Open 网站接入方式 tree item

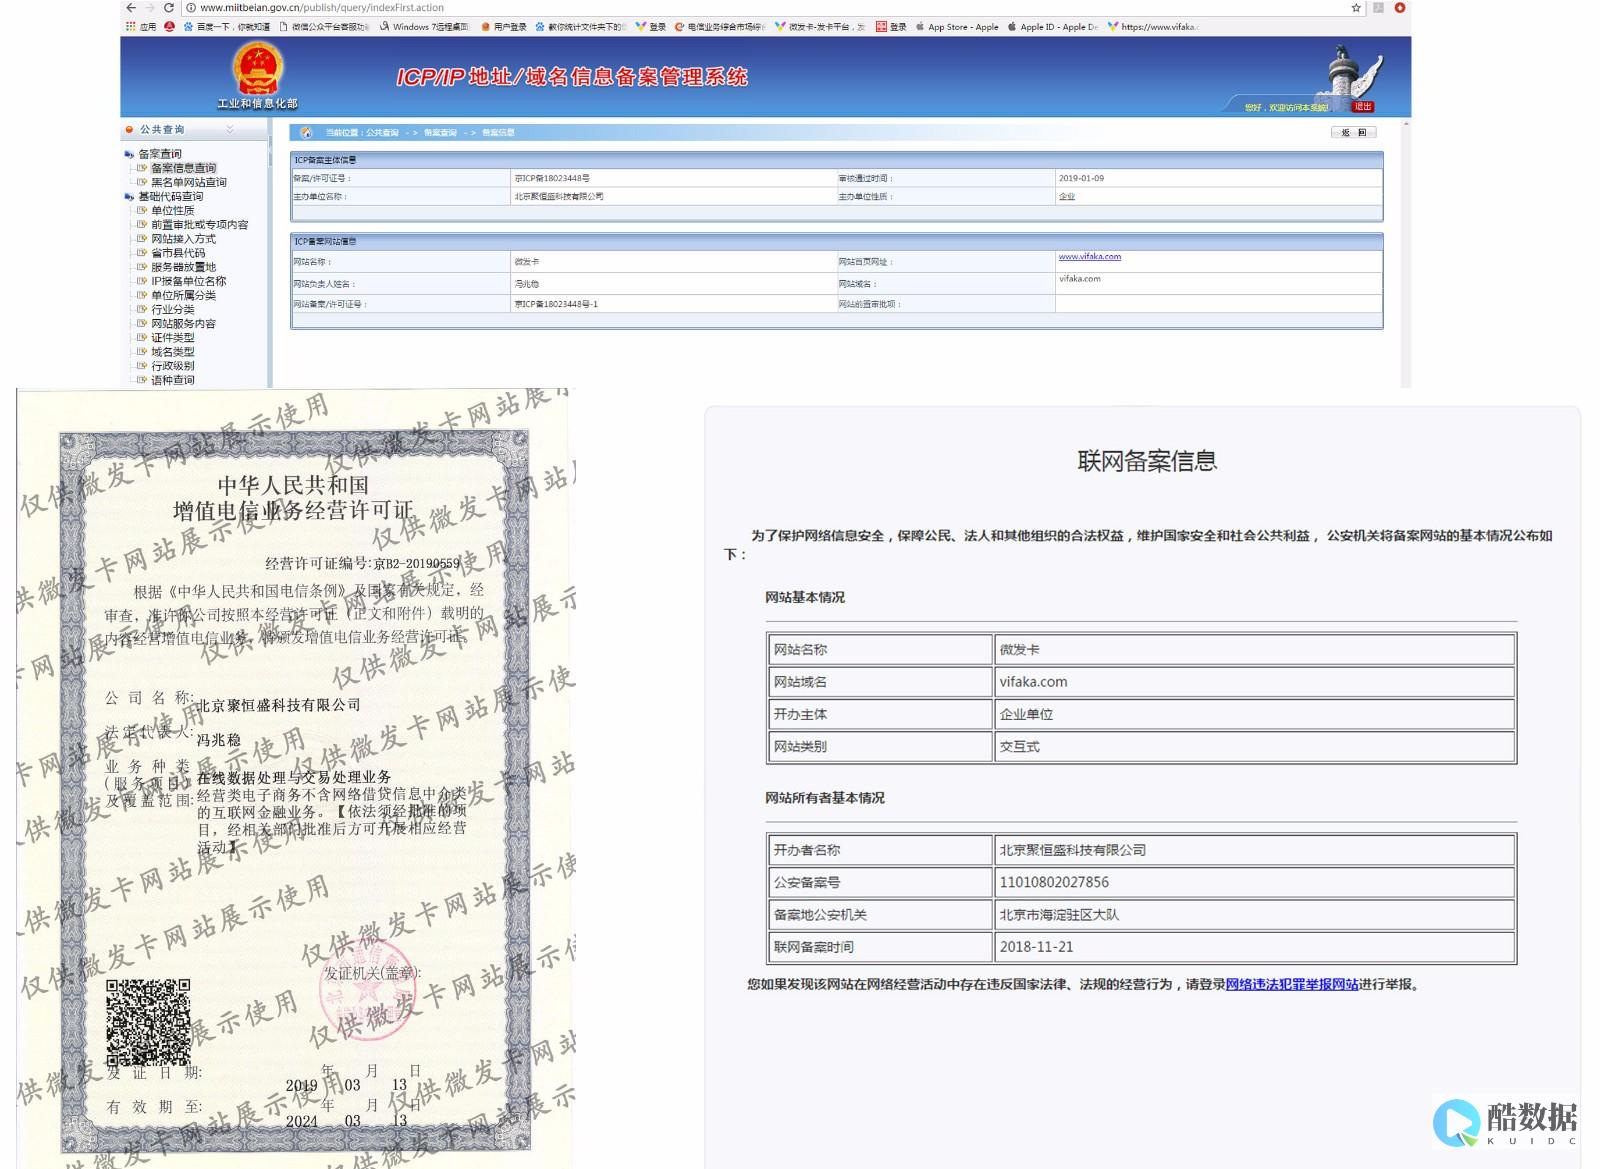[183, 239]
